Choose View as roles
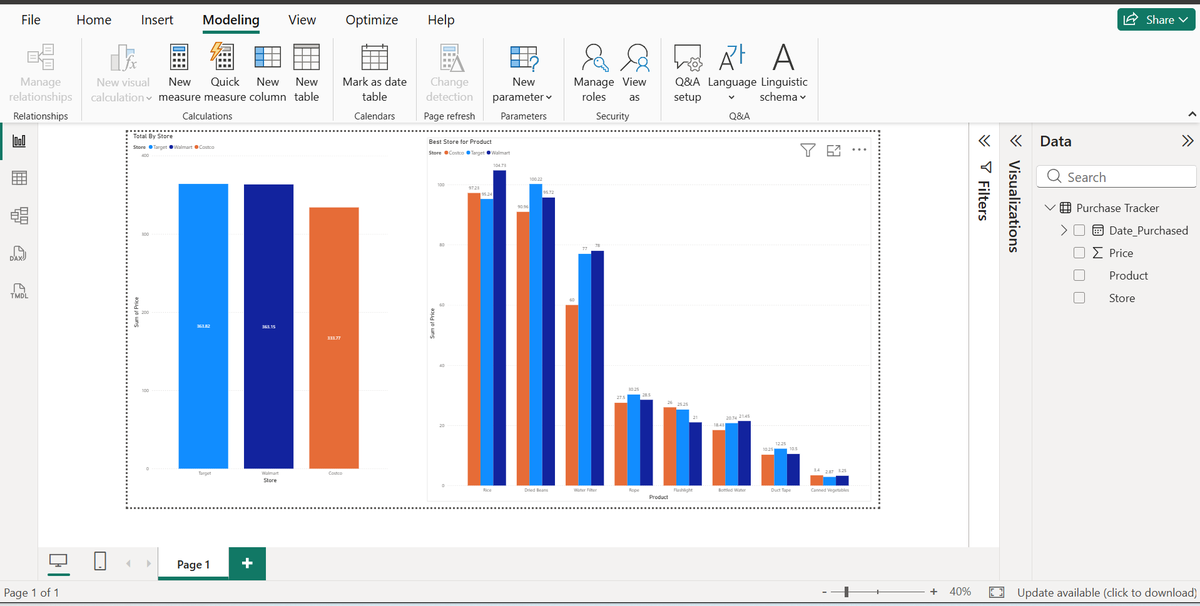The height and width of the screenshot is (606, 1200). point(634,72)
